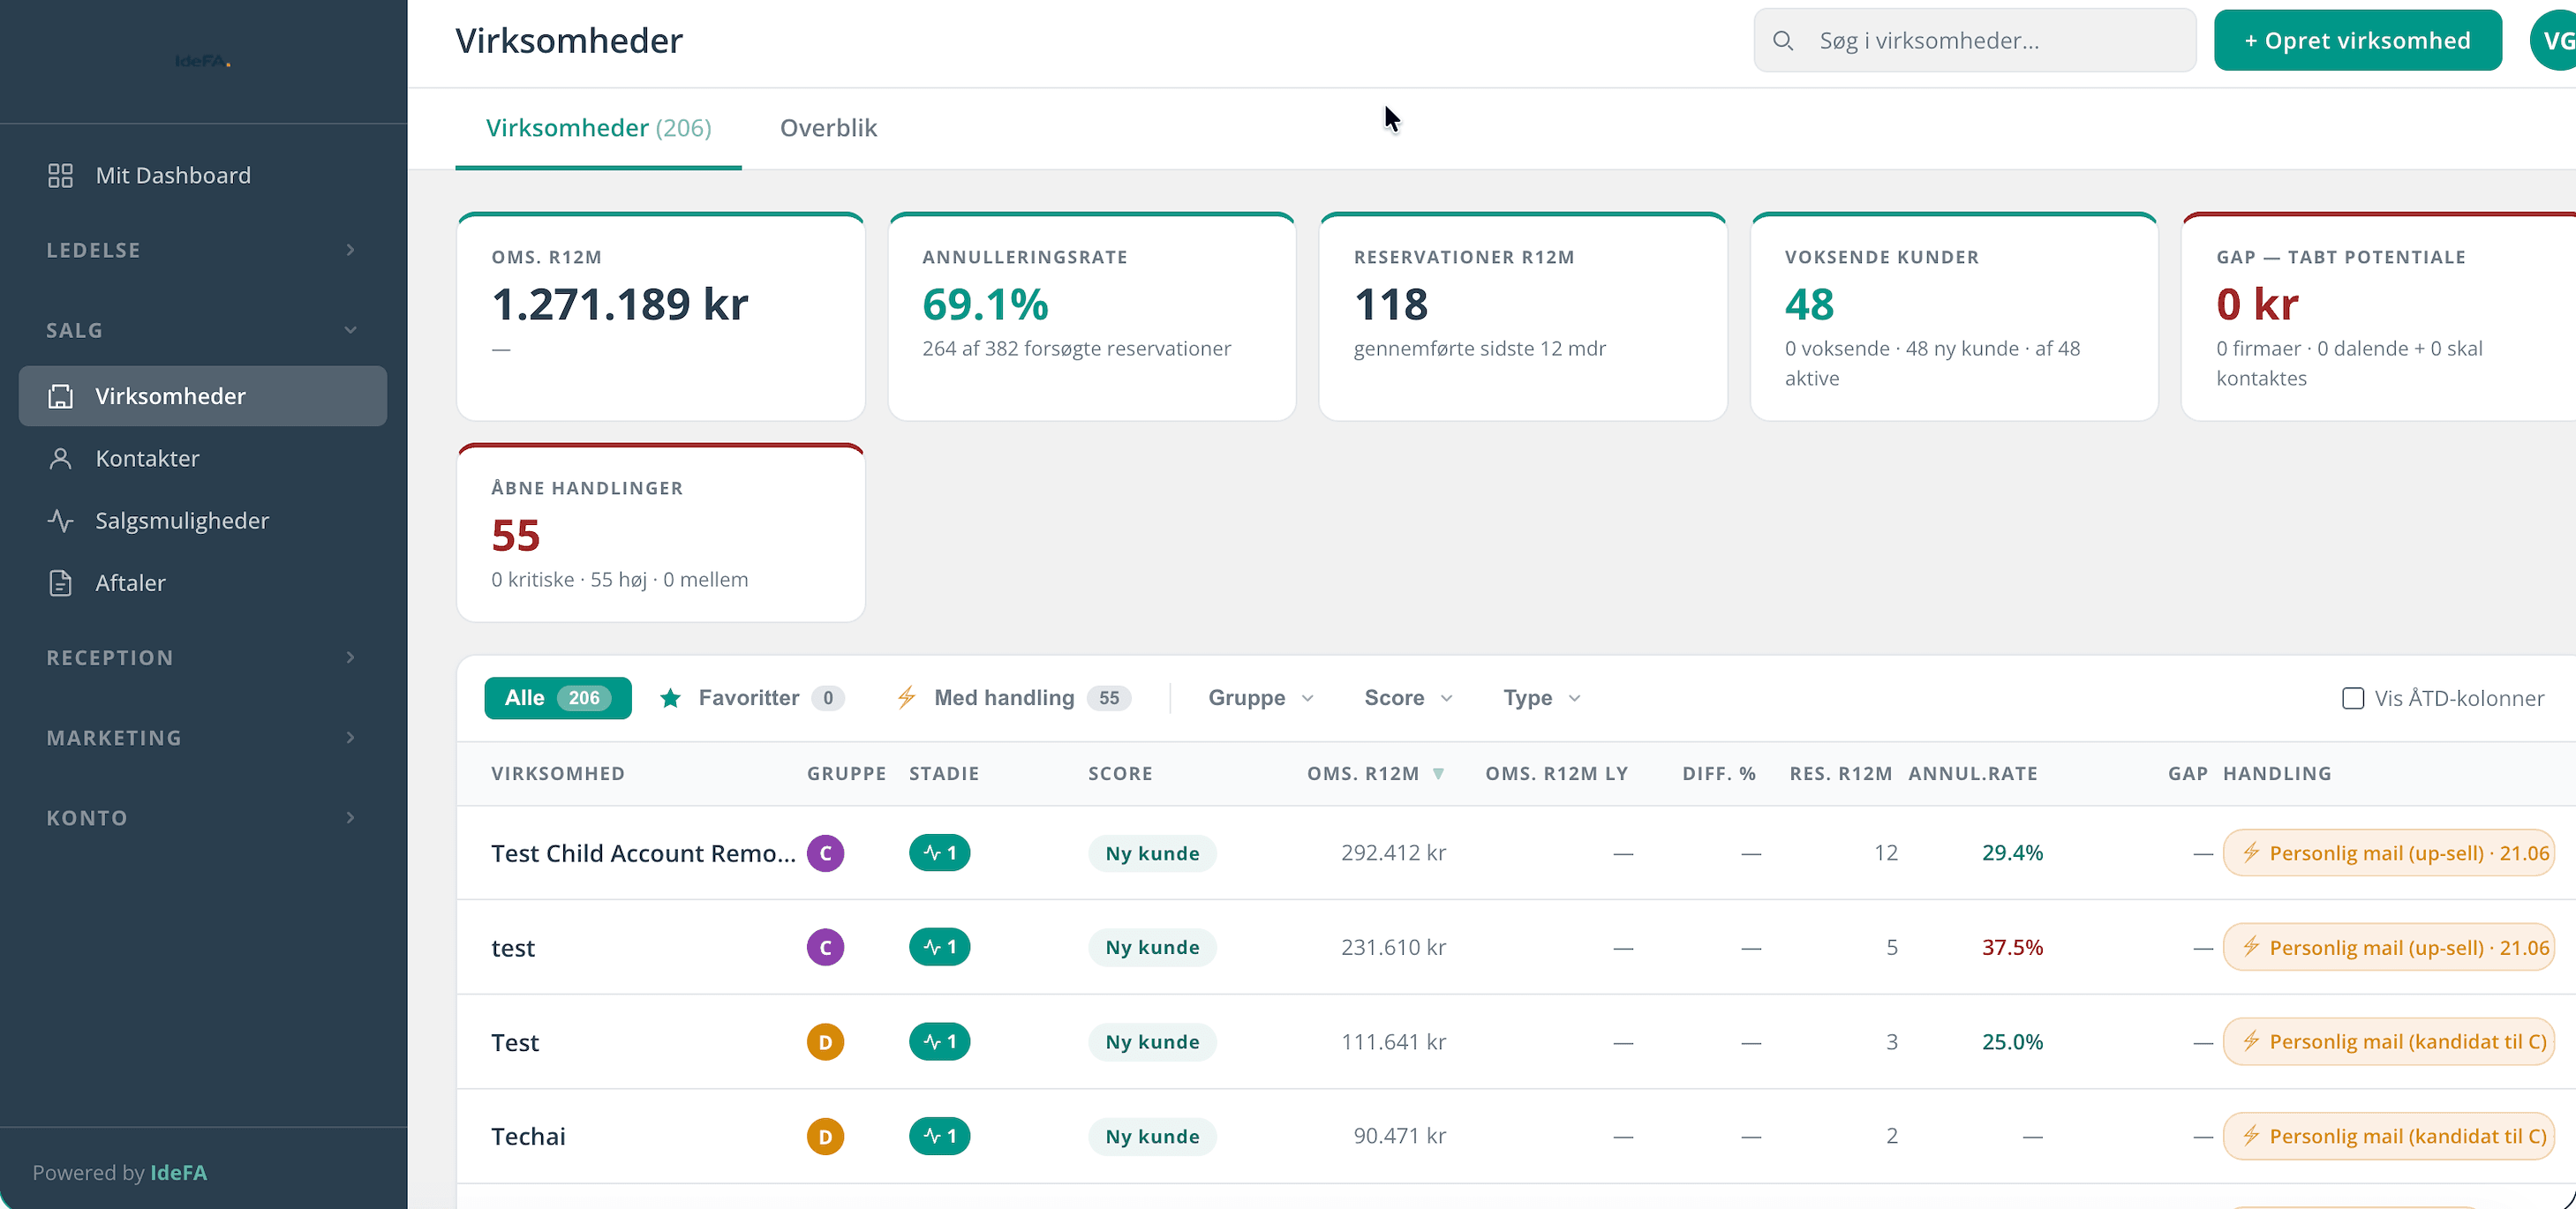The width and height of the screenshot is (2576, 1209).
Task: Click the IdeFA logo in sidebar
Action: (x=203, y=61)
